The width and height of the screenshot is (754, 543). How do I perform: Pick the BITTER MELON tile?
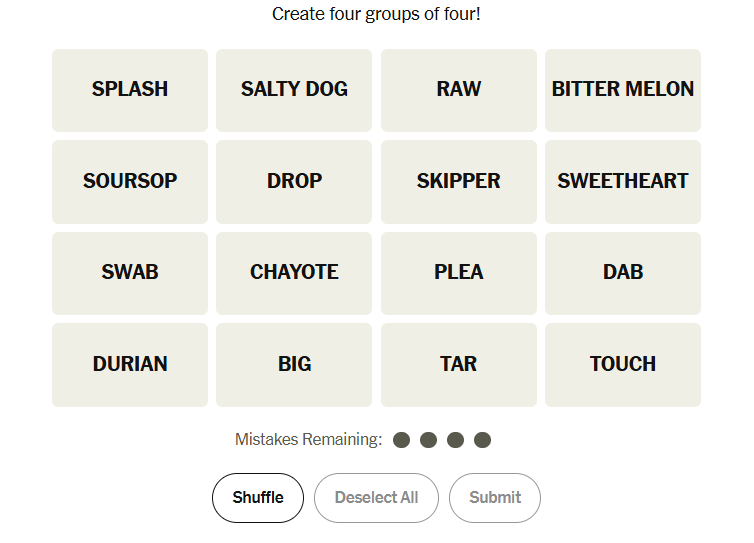(623, 90)
